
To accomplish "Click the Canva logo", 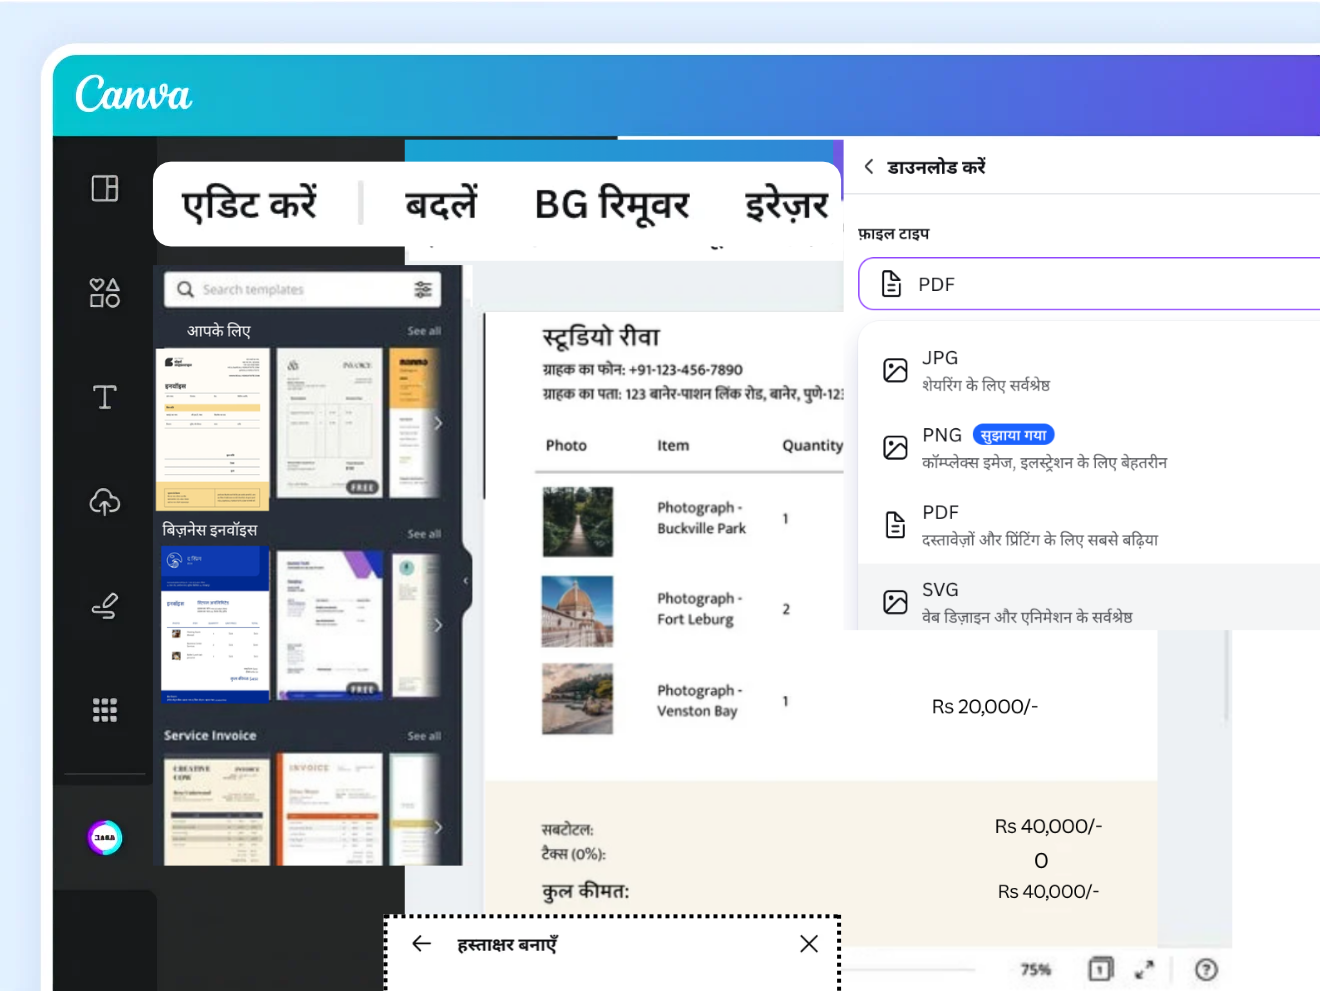I will (133, 95).
